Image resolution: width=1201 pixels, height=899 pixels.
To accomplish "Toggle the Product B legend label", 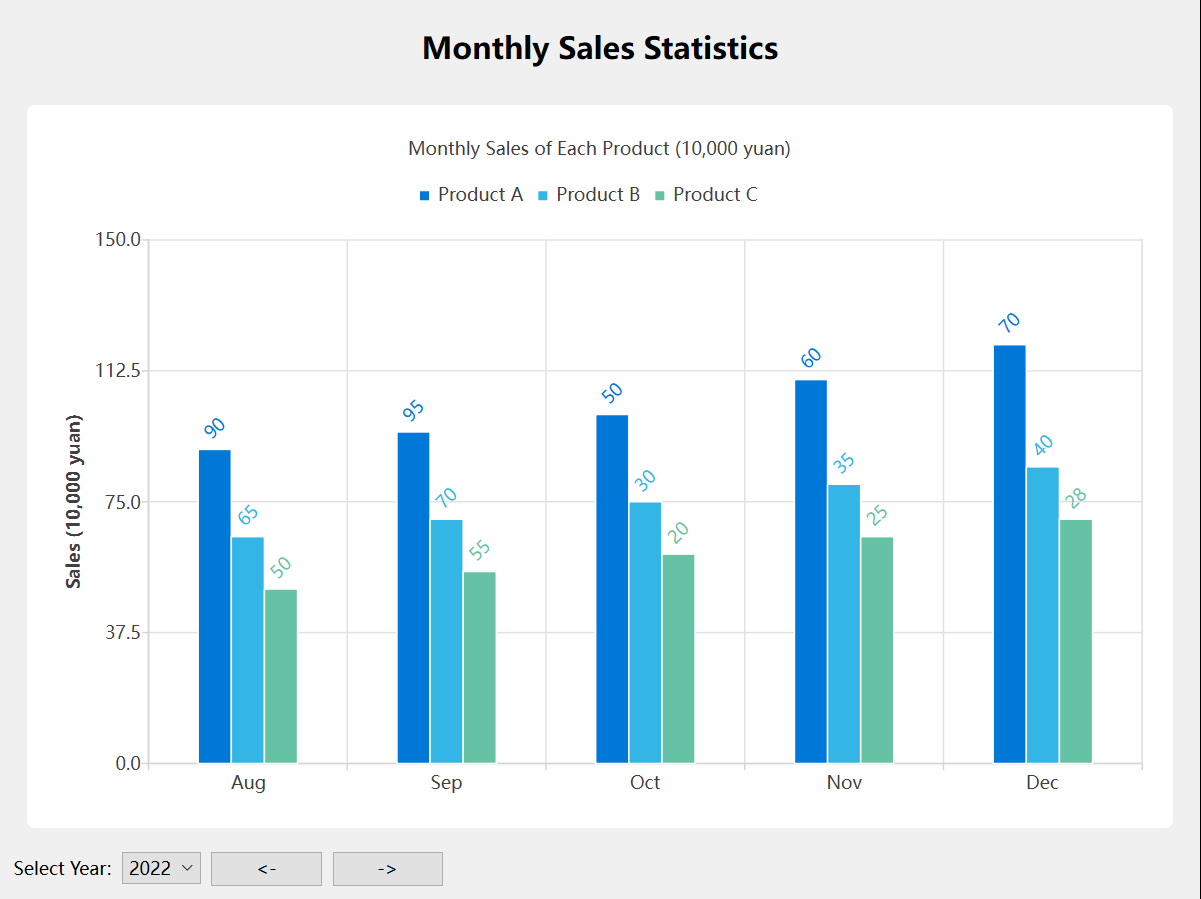I will 598,195.
